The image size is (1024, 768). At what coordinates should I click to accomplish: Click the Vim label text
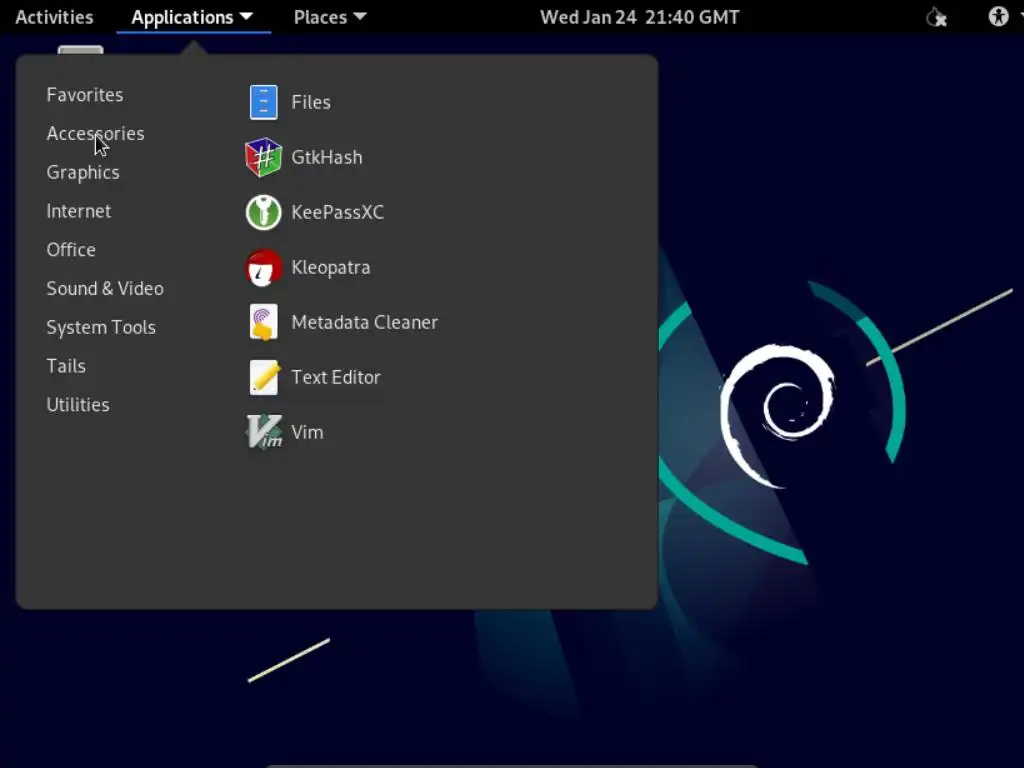click(307, 432)
